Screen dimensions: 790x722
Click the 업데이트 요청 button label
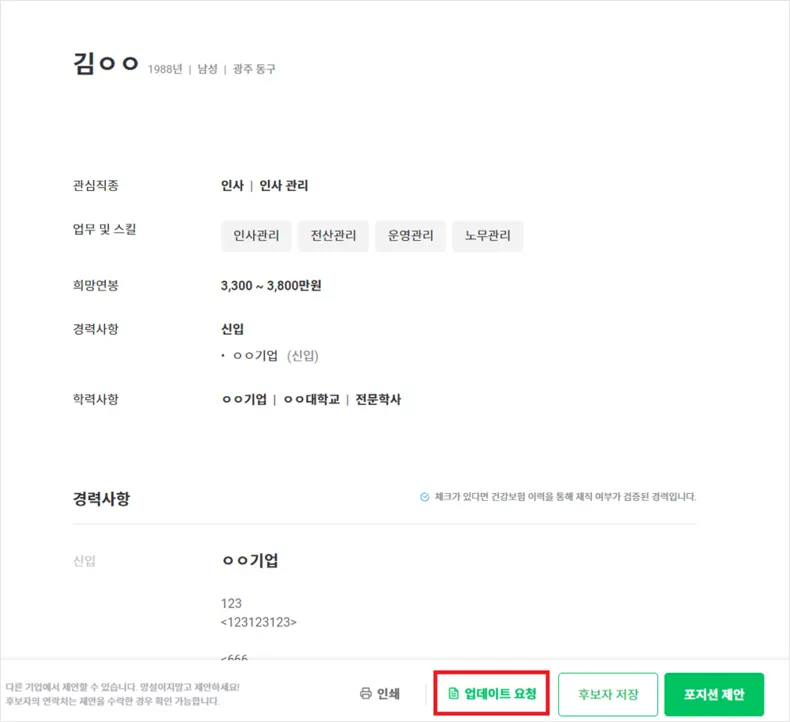click(500, 694)
